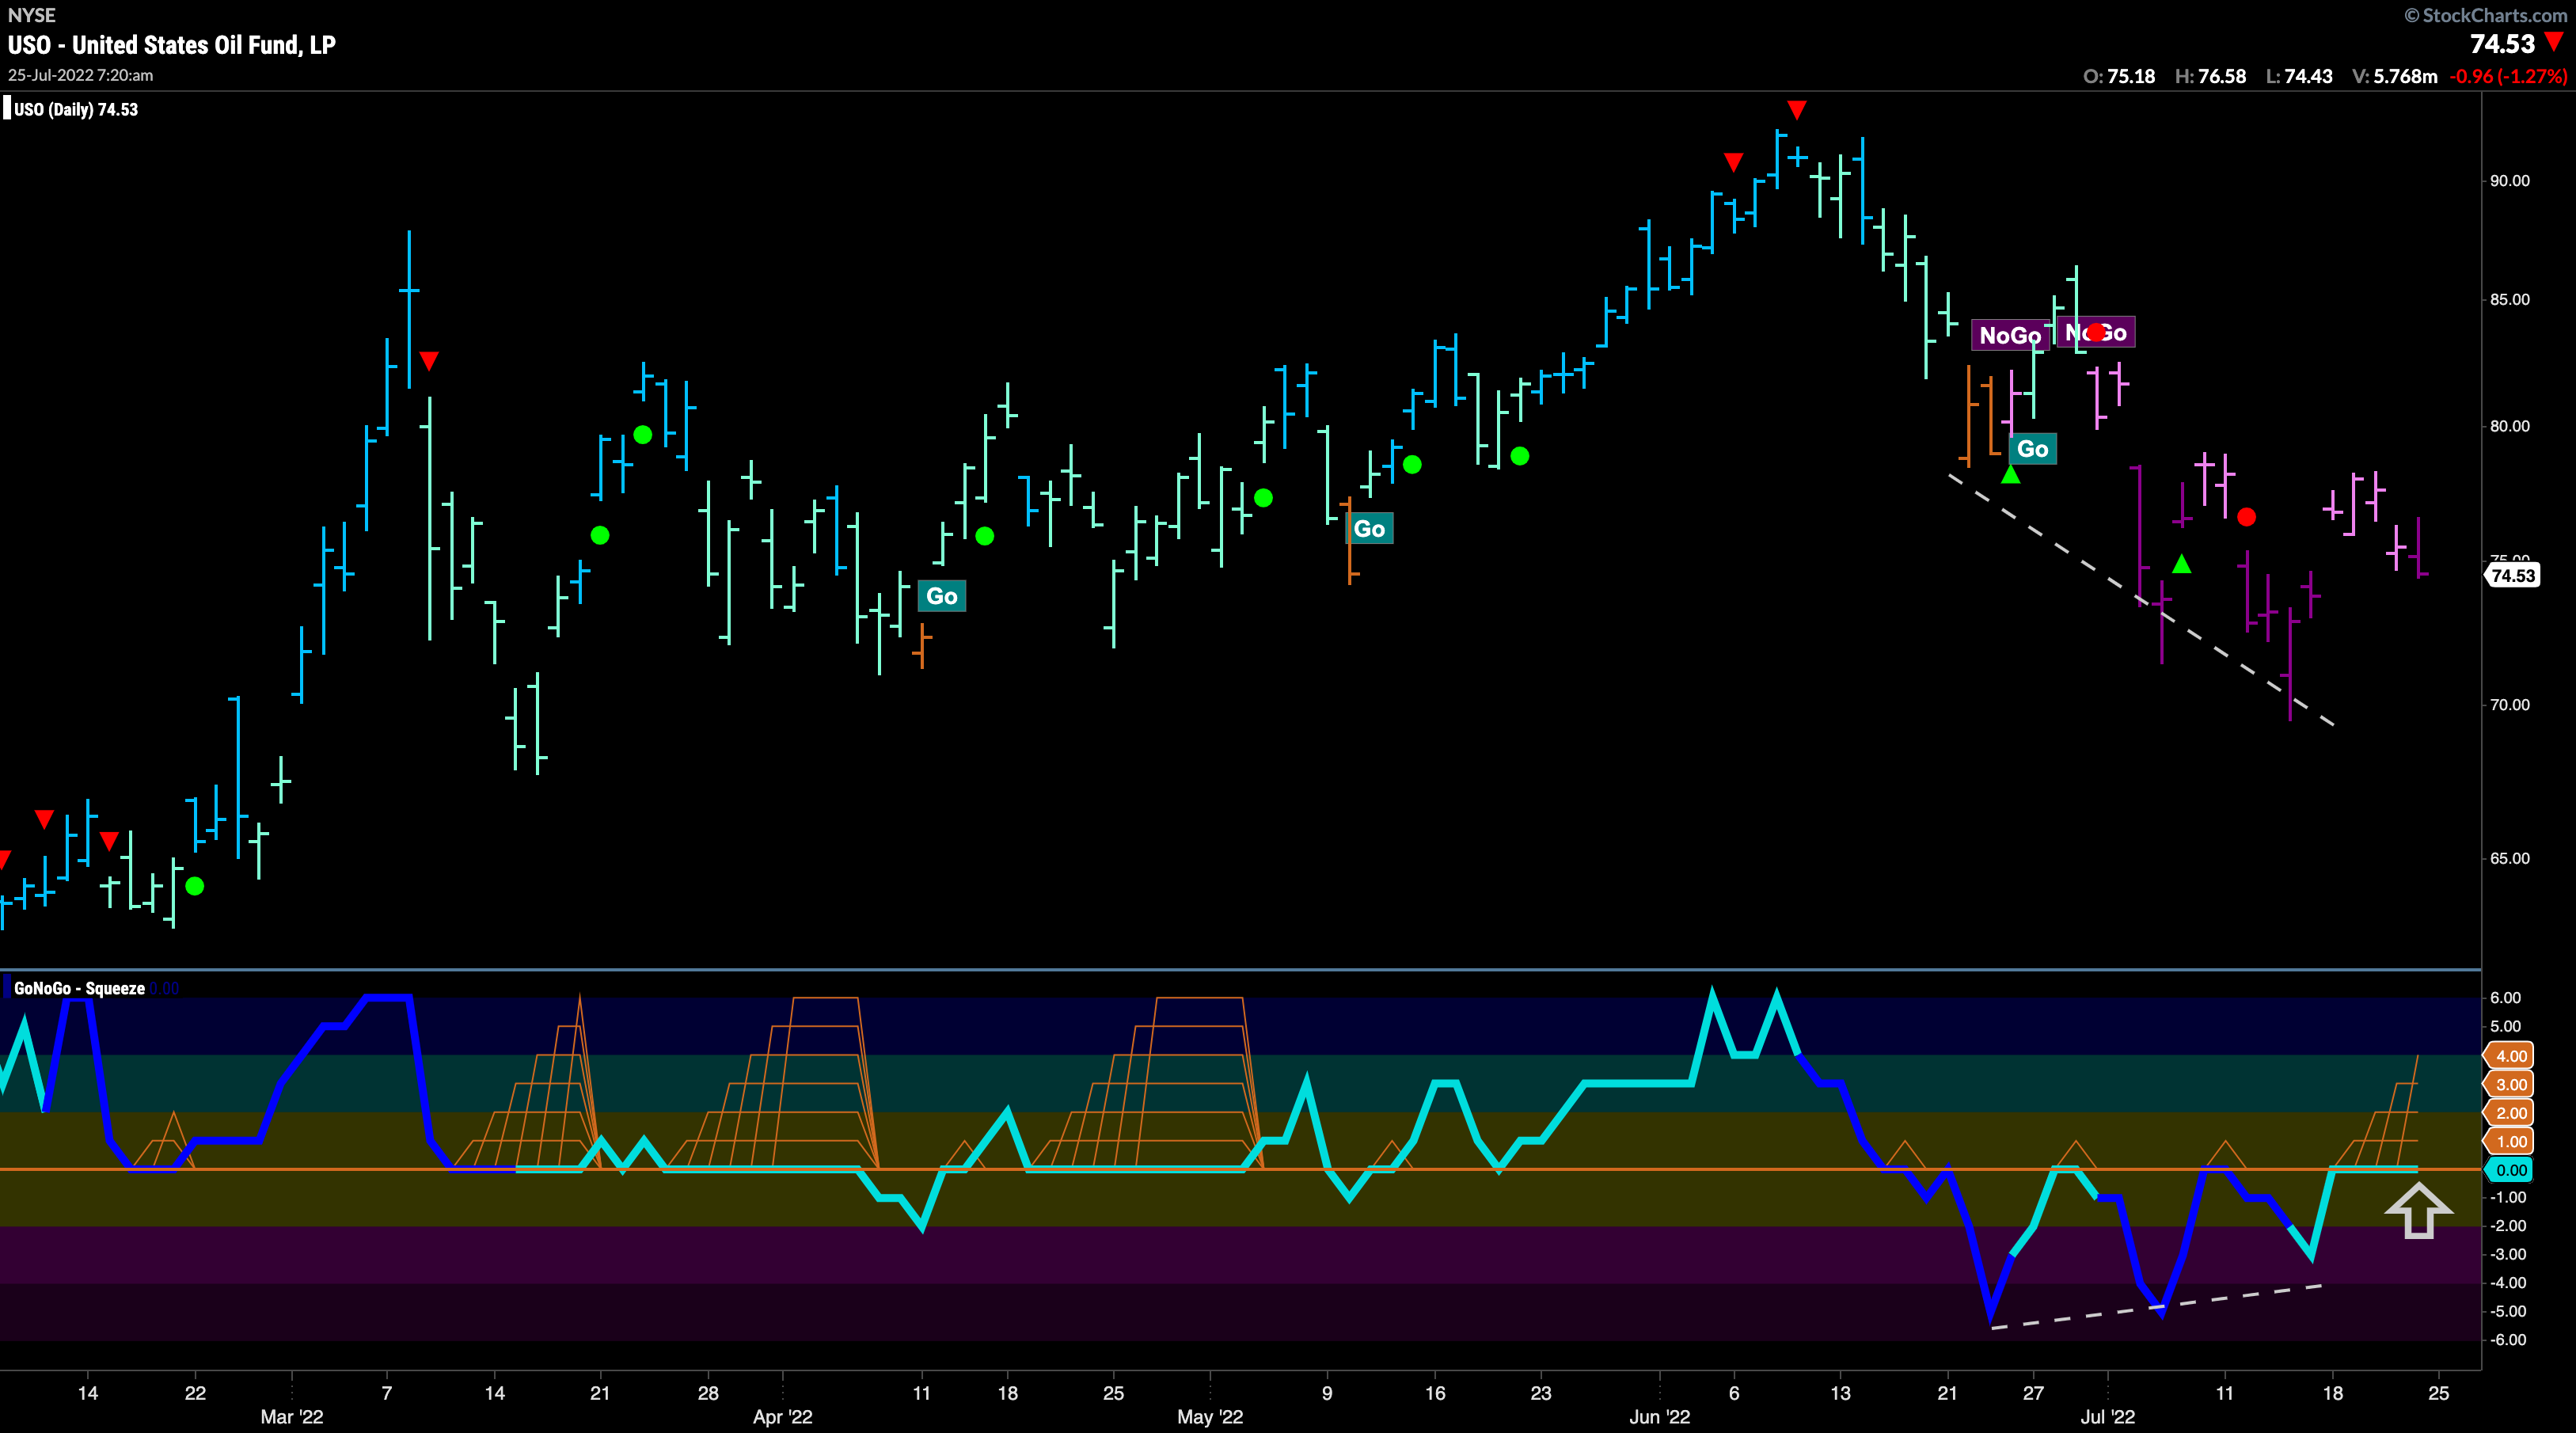Click the green circle marker at March 21
Image resolution: width=2576 pixels, height=1433 pixels.
coord(600,535)
